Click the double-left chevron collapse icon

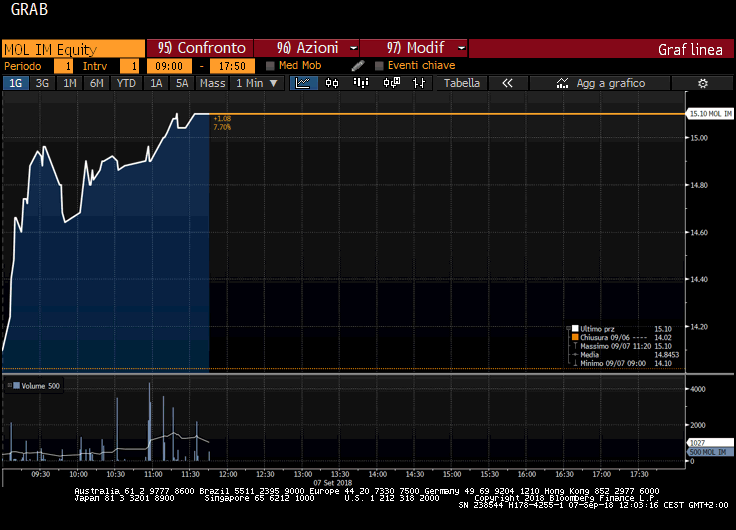[x=507, y=83]
